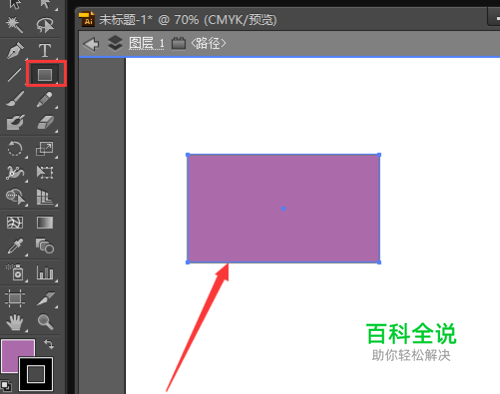500x394 pixels.
Task: Select the Line Segment tool
Action: tap(15, 75)
